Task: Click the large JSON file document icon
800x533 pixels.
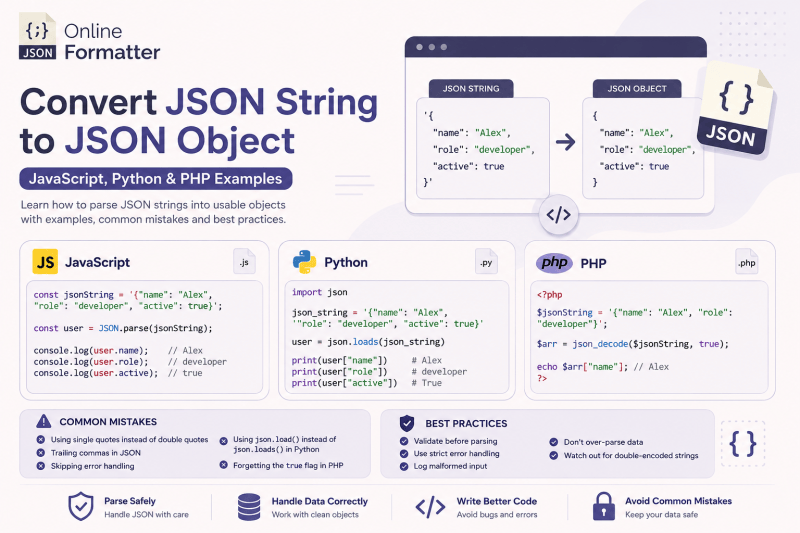Action: point(735,110)
